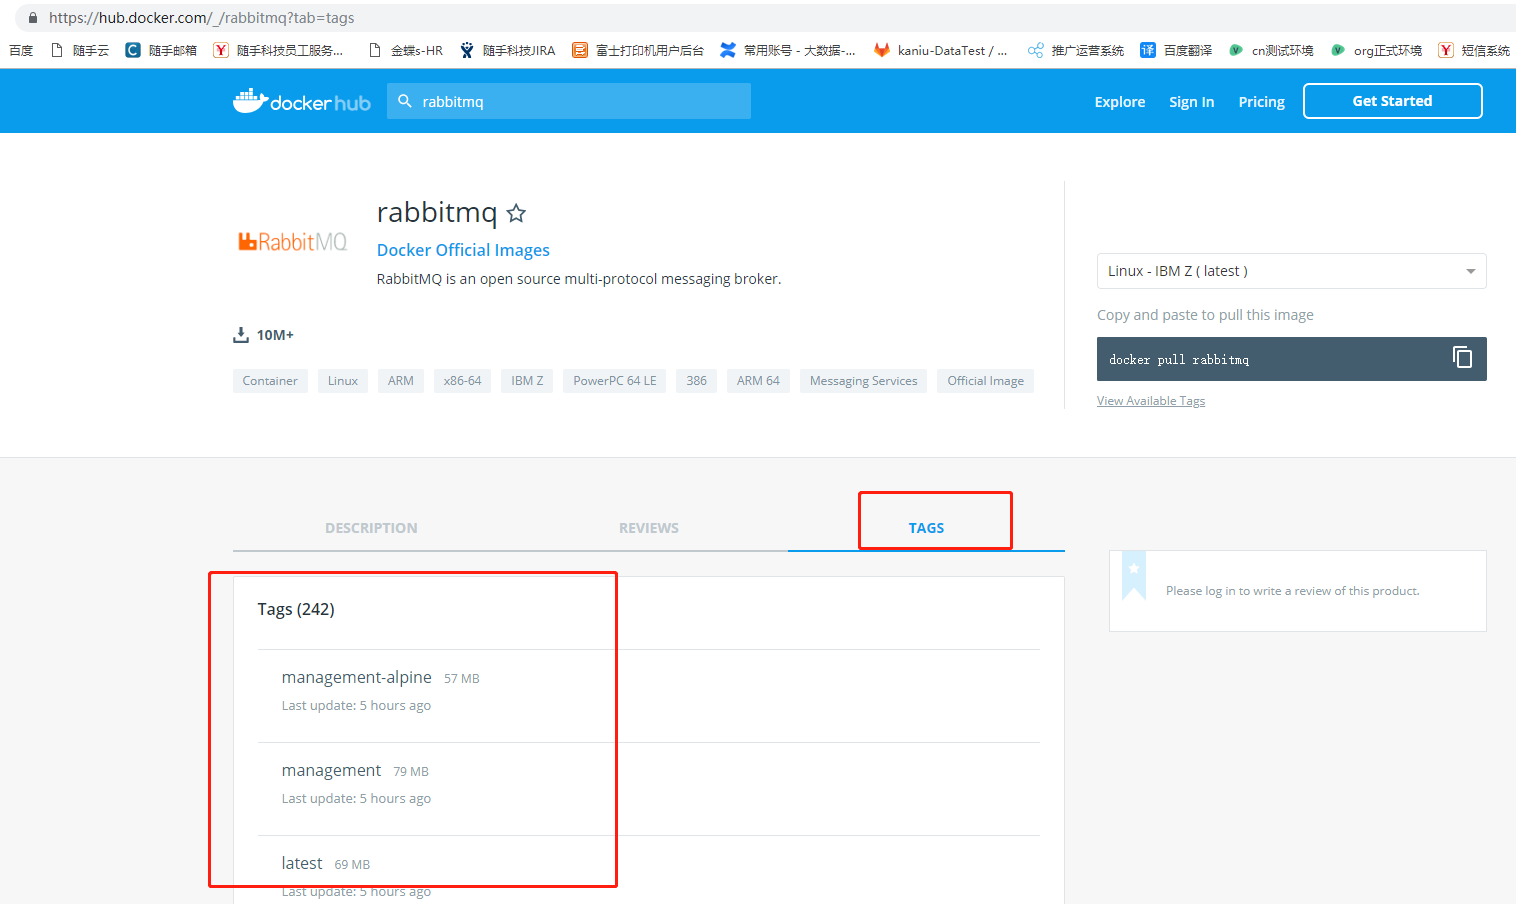
Task: Open the org正式环境 bookmark
Action: [1376, 50]
